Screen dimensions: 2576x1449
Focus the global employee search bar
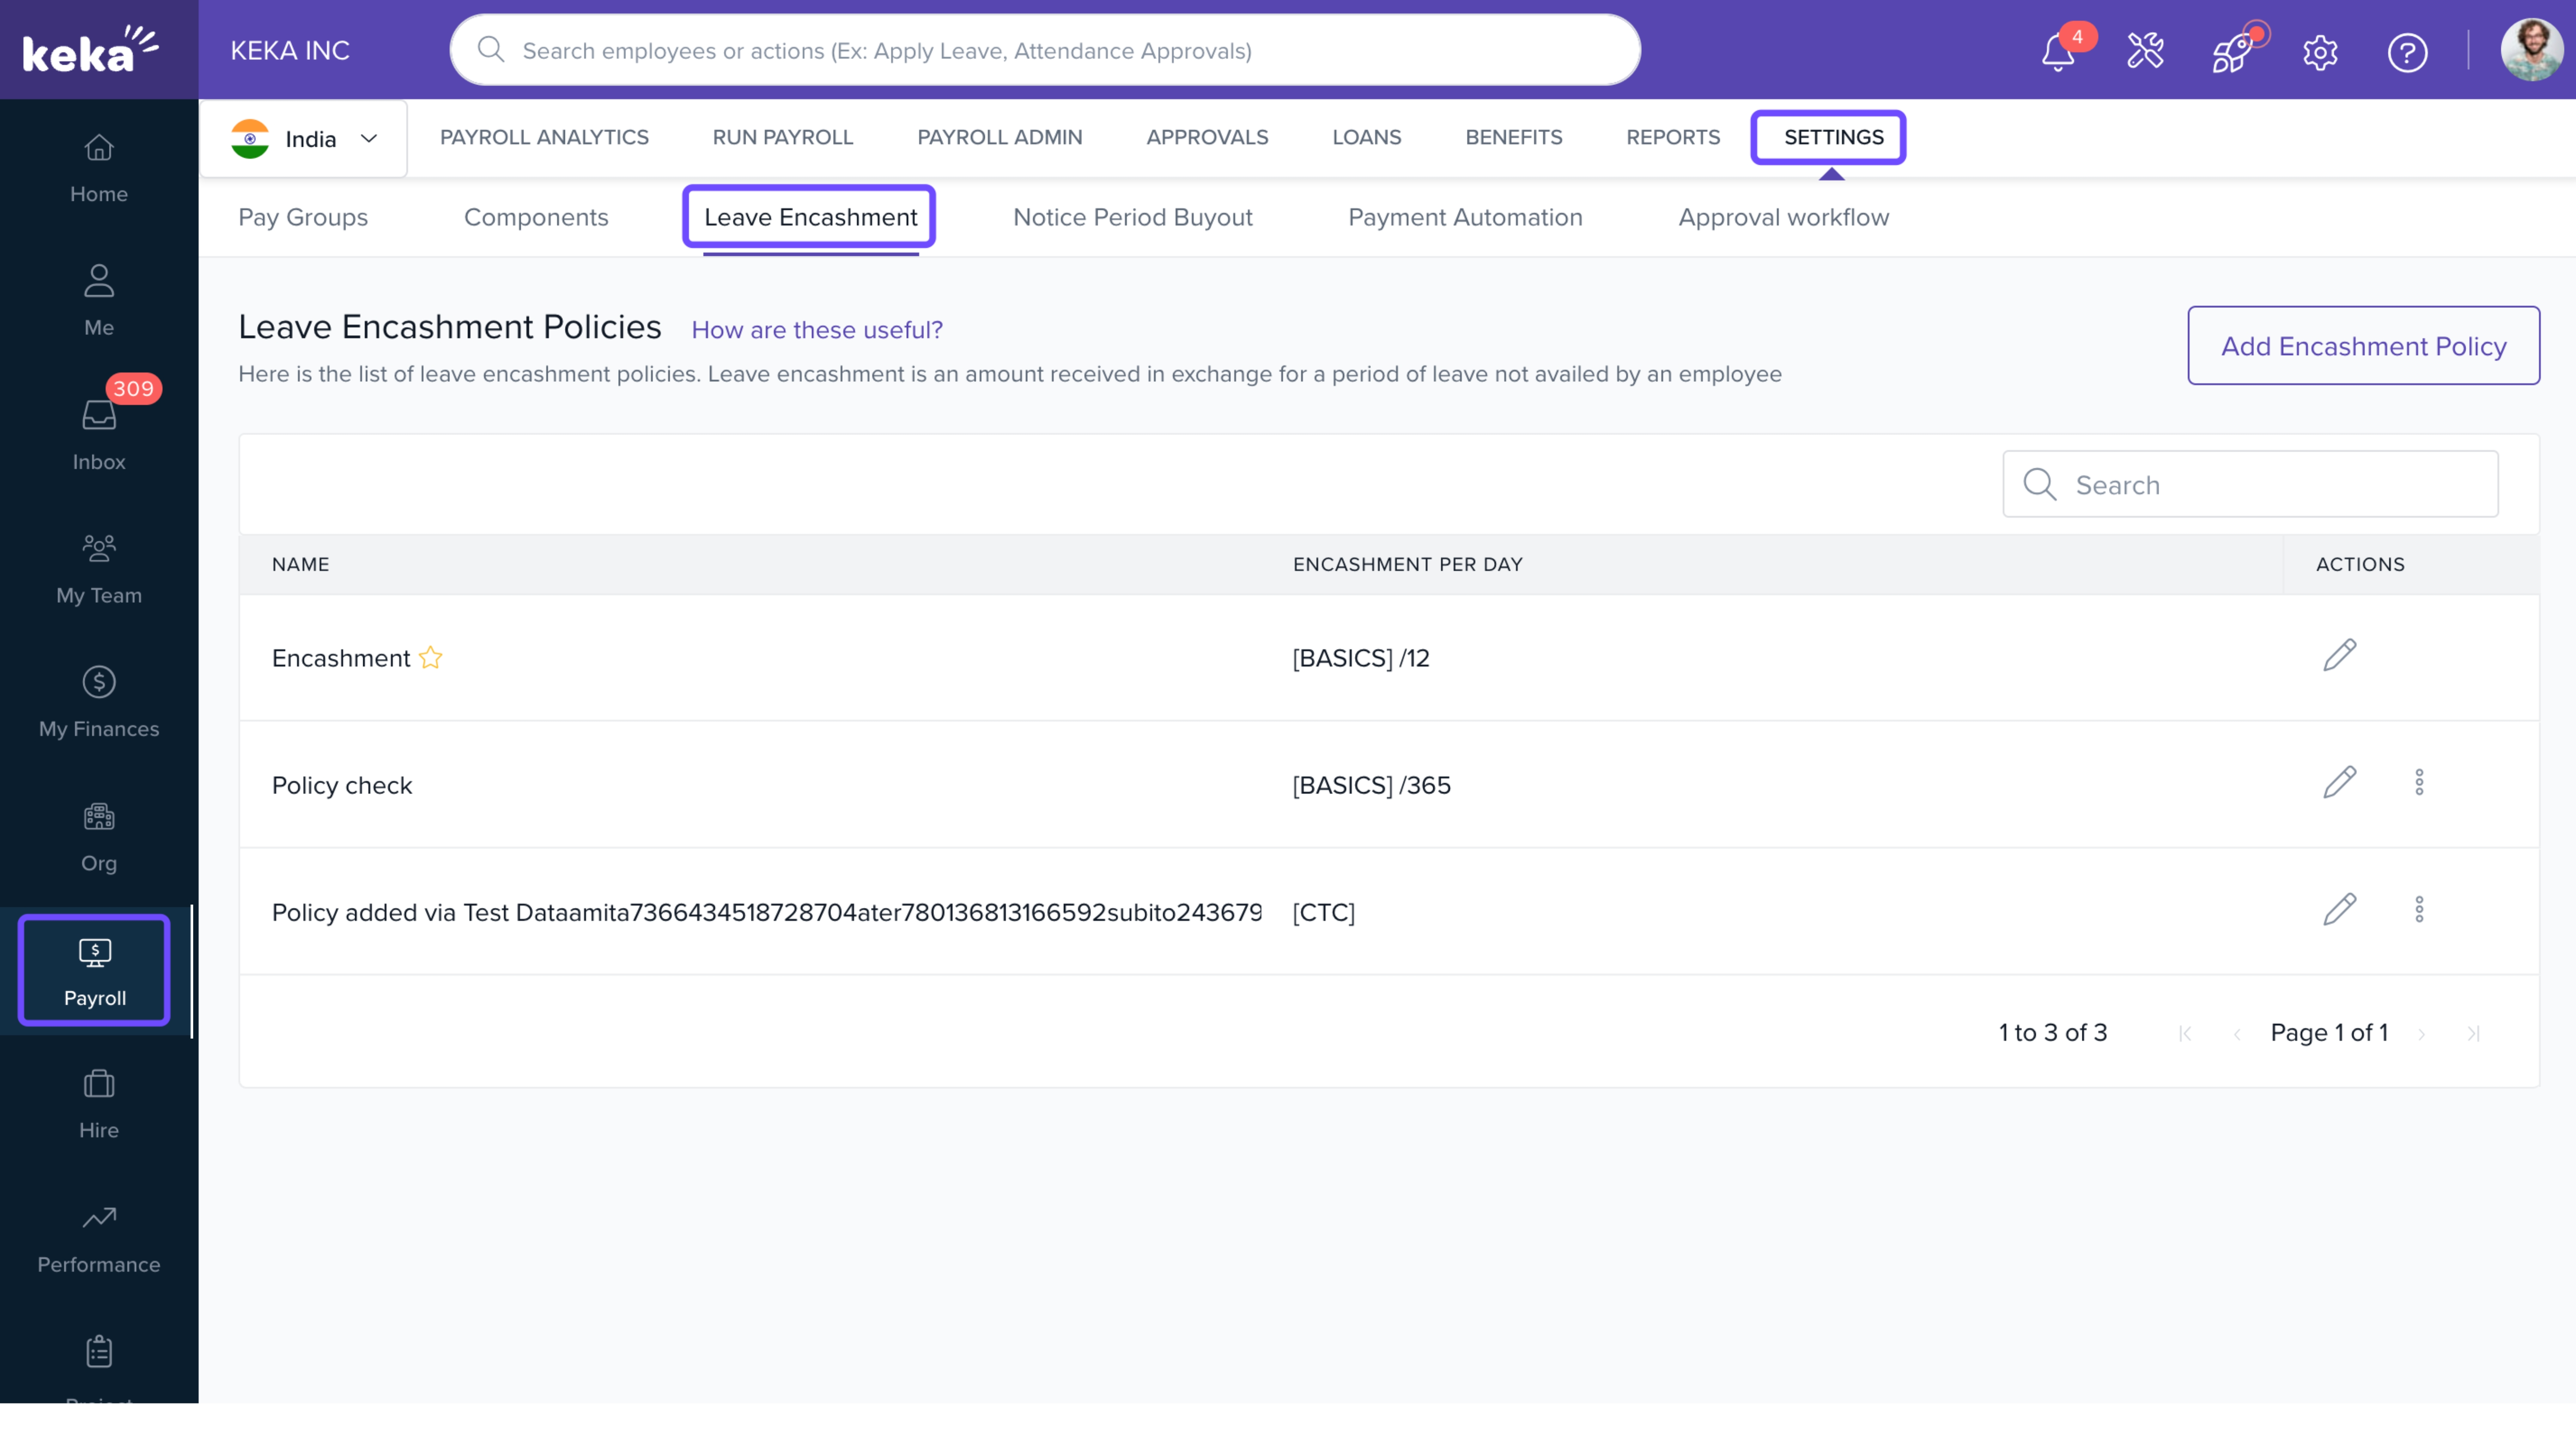coord(1045,51)
